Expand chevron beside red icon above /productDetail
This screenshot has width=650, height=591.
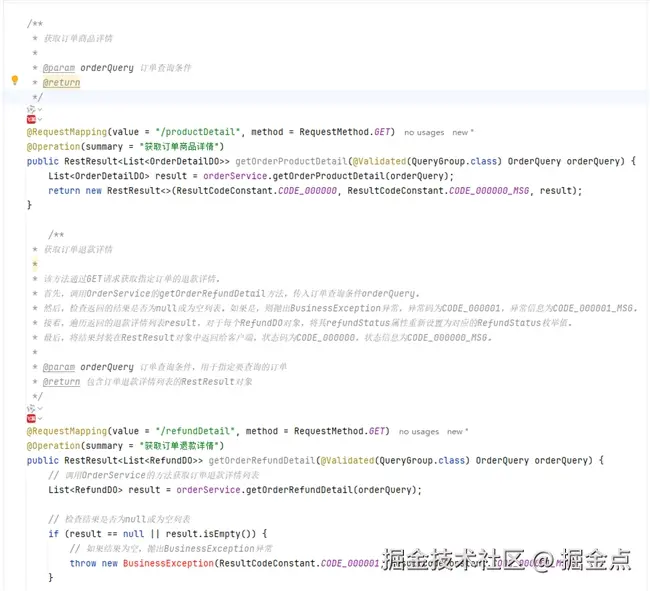tap(40, 119)
